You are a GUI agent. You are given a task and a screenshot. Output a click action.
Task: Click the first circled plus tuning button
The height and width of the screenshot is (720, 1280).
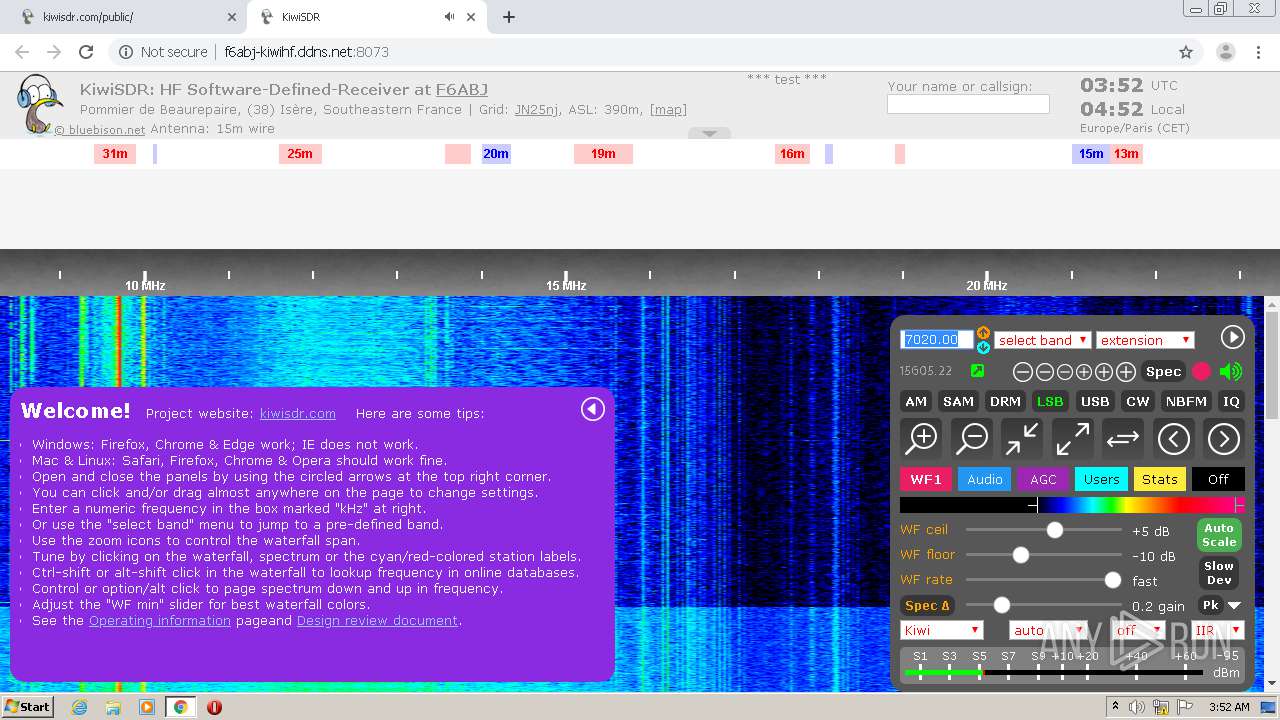click(x=1084, y=372)
